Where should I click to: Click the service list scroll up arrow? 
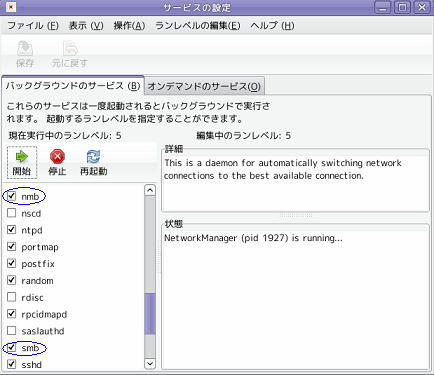(x=150, y=190)
